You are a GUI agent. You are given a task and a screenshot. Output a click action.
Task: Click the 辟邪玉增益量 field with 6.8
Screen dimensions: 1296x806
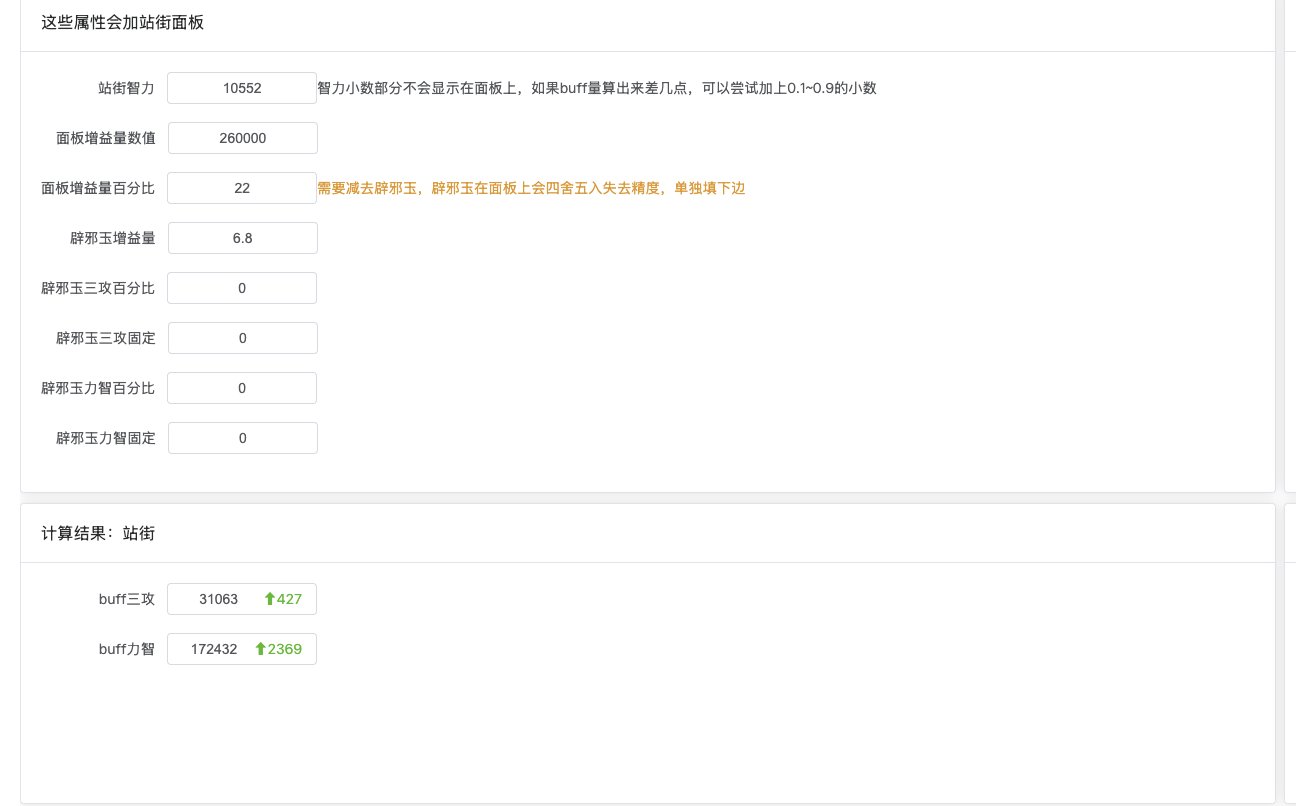(x=242, y=238)
